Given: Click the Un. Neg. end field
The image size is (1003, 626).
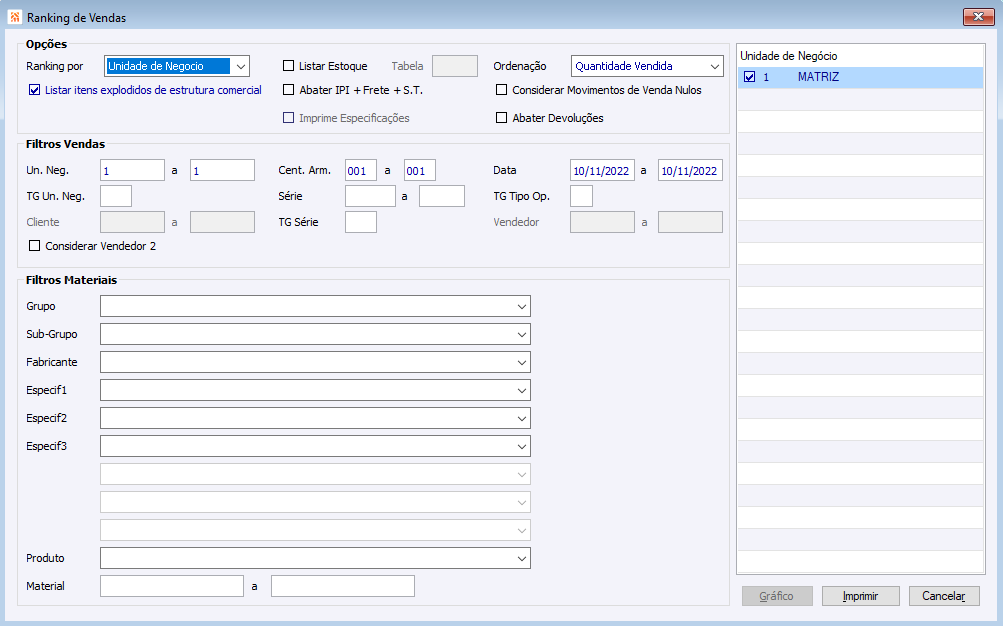Looking at the screenshot, I should pyautogui.click(x=222, y=170).
